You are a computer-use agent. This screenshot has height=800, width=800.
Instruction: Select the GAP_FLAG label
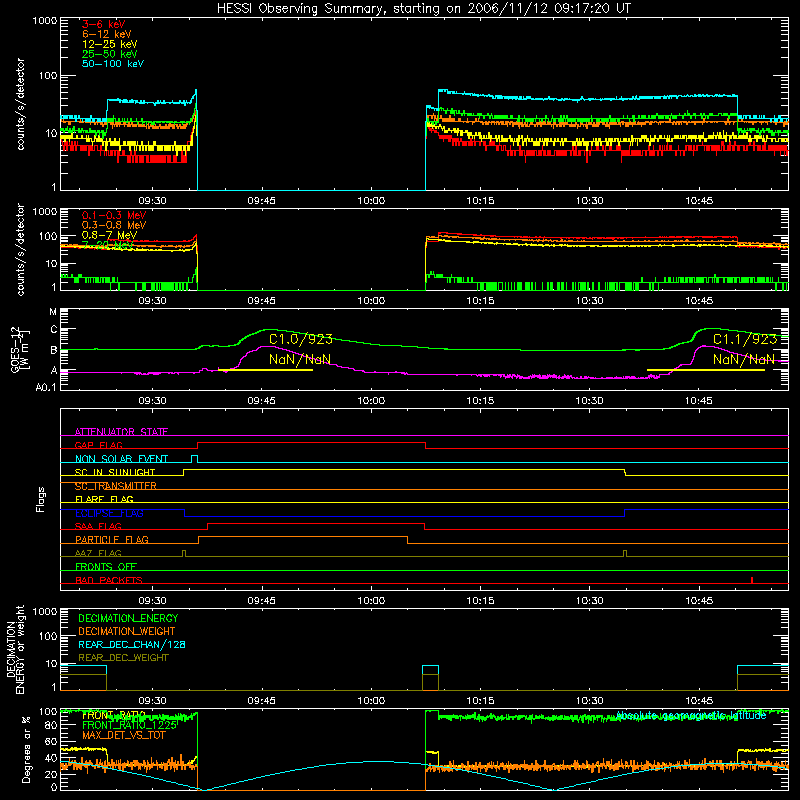[98, 445]
